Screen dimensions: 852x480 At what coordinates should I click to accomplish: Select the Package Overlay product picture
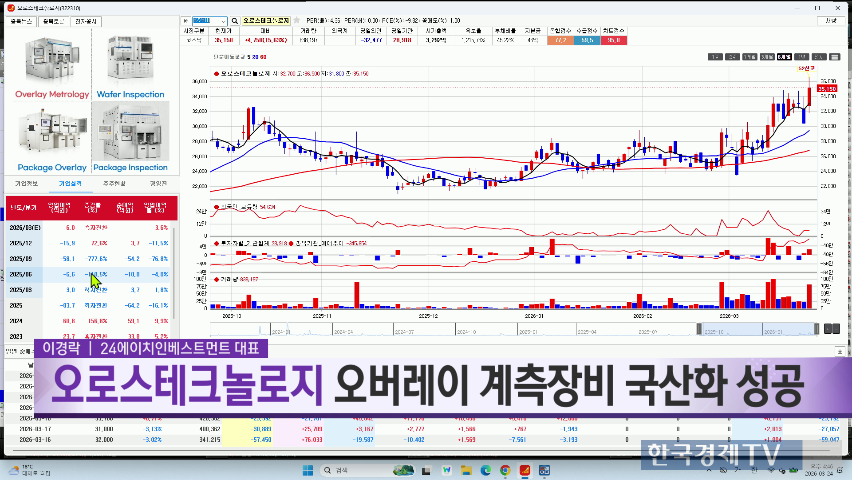50,137
